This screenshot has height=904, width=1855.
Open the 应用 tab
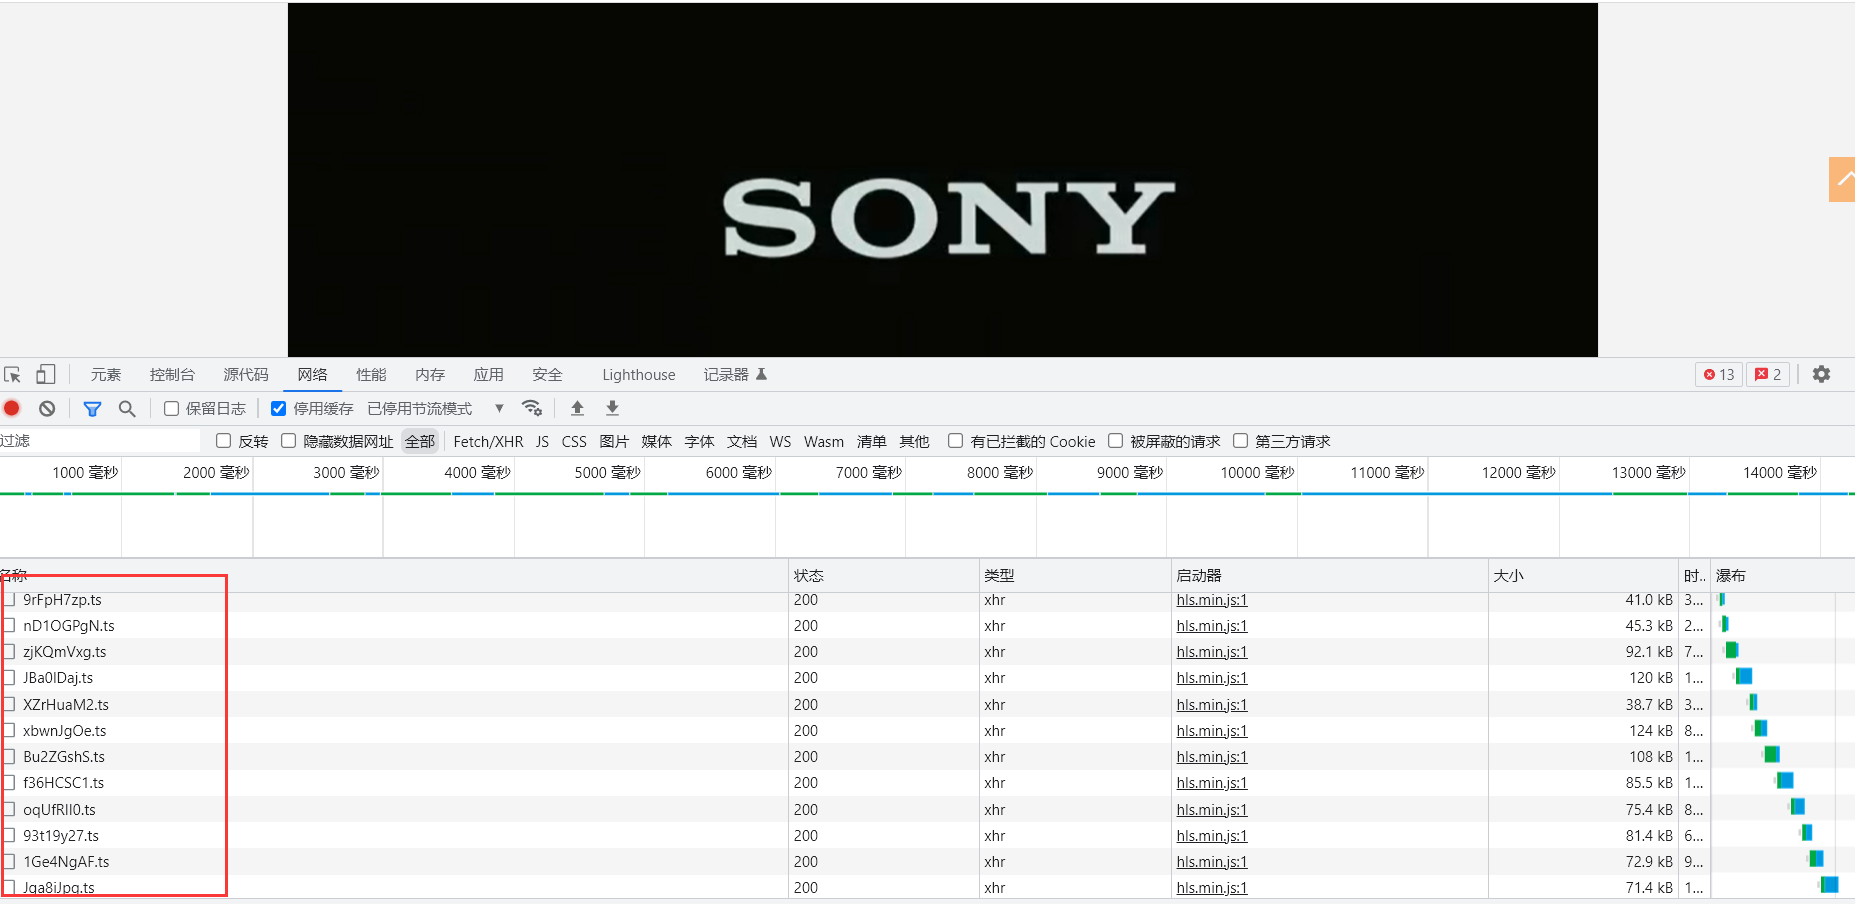pos(489,374)
